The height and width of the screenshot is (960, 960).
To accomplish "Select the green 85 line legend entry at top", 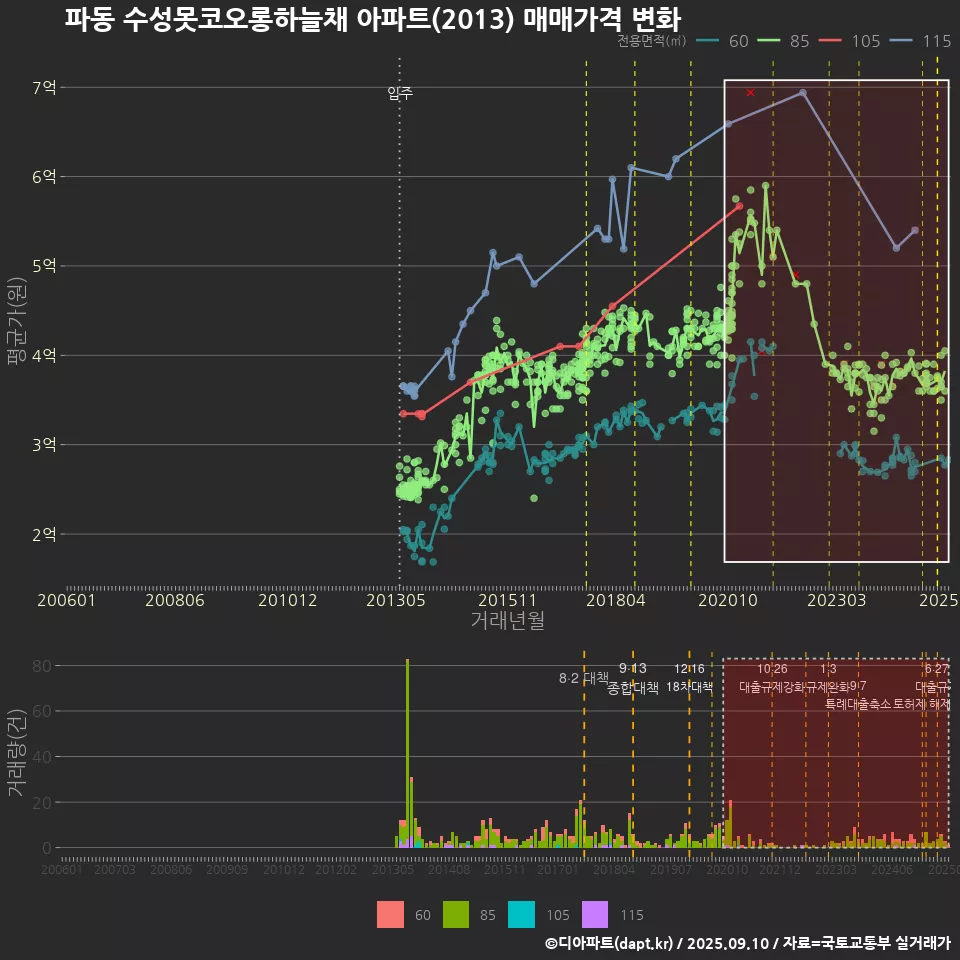I will click(x=784, y=41).
